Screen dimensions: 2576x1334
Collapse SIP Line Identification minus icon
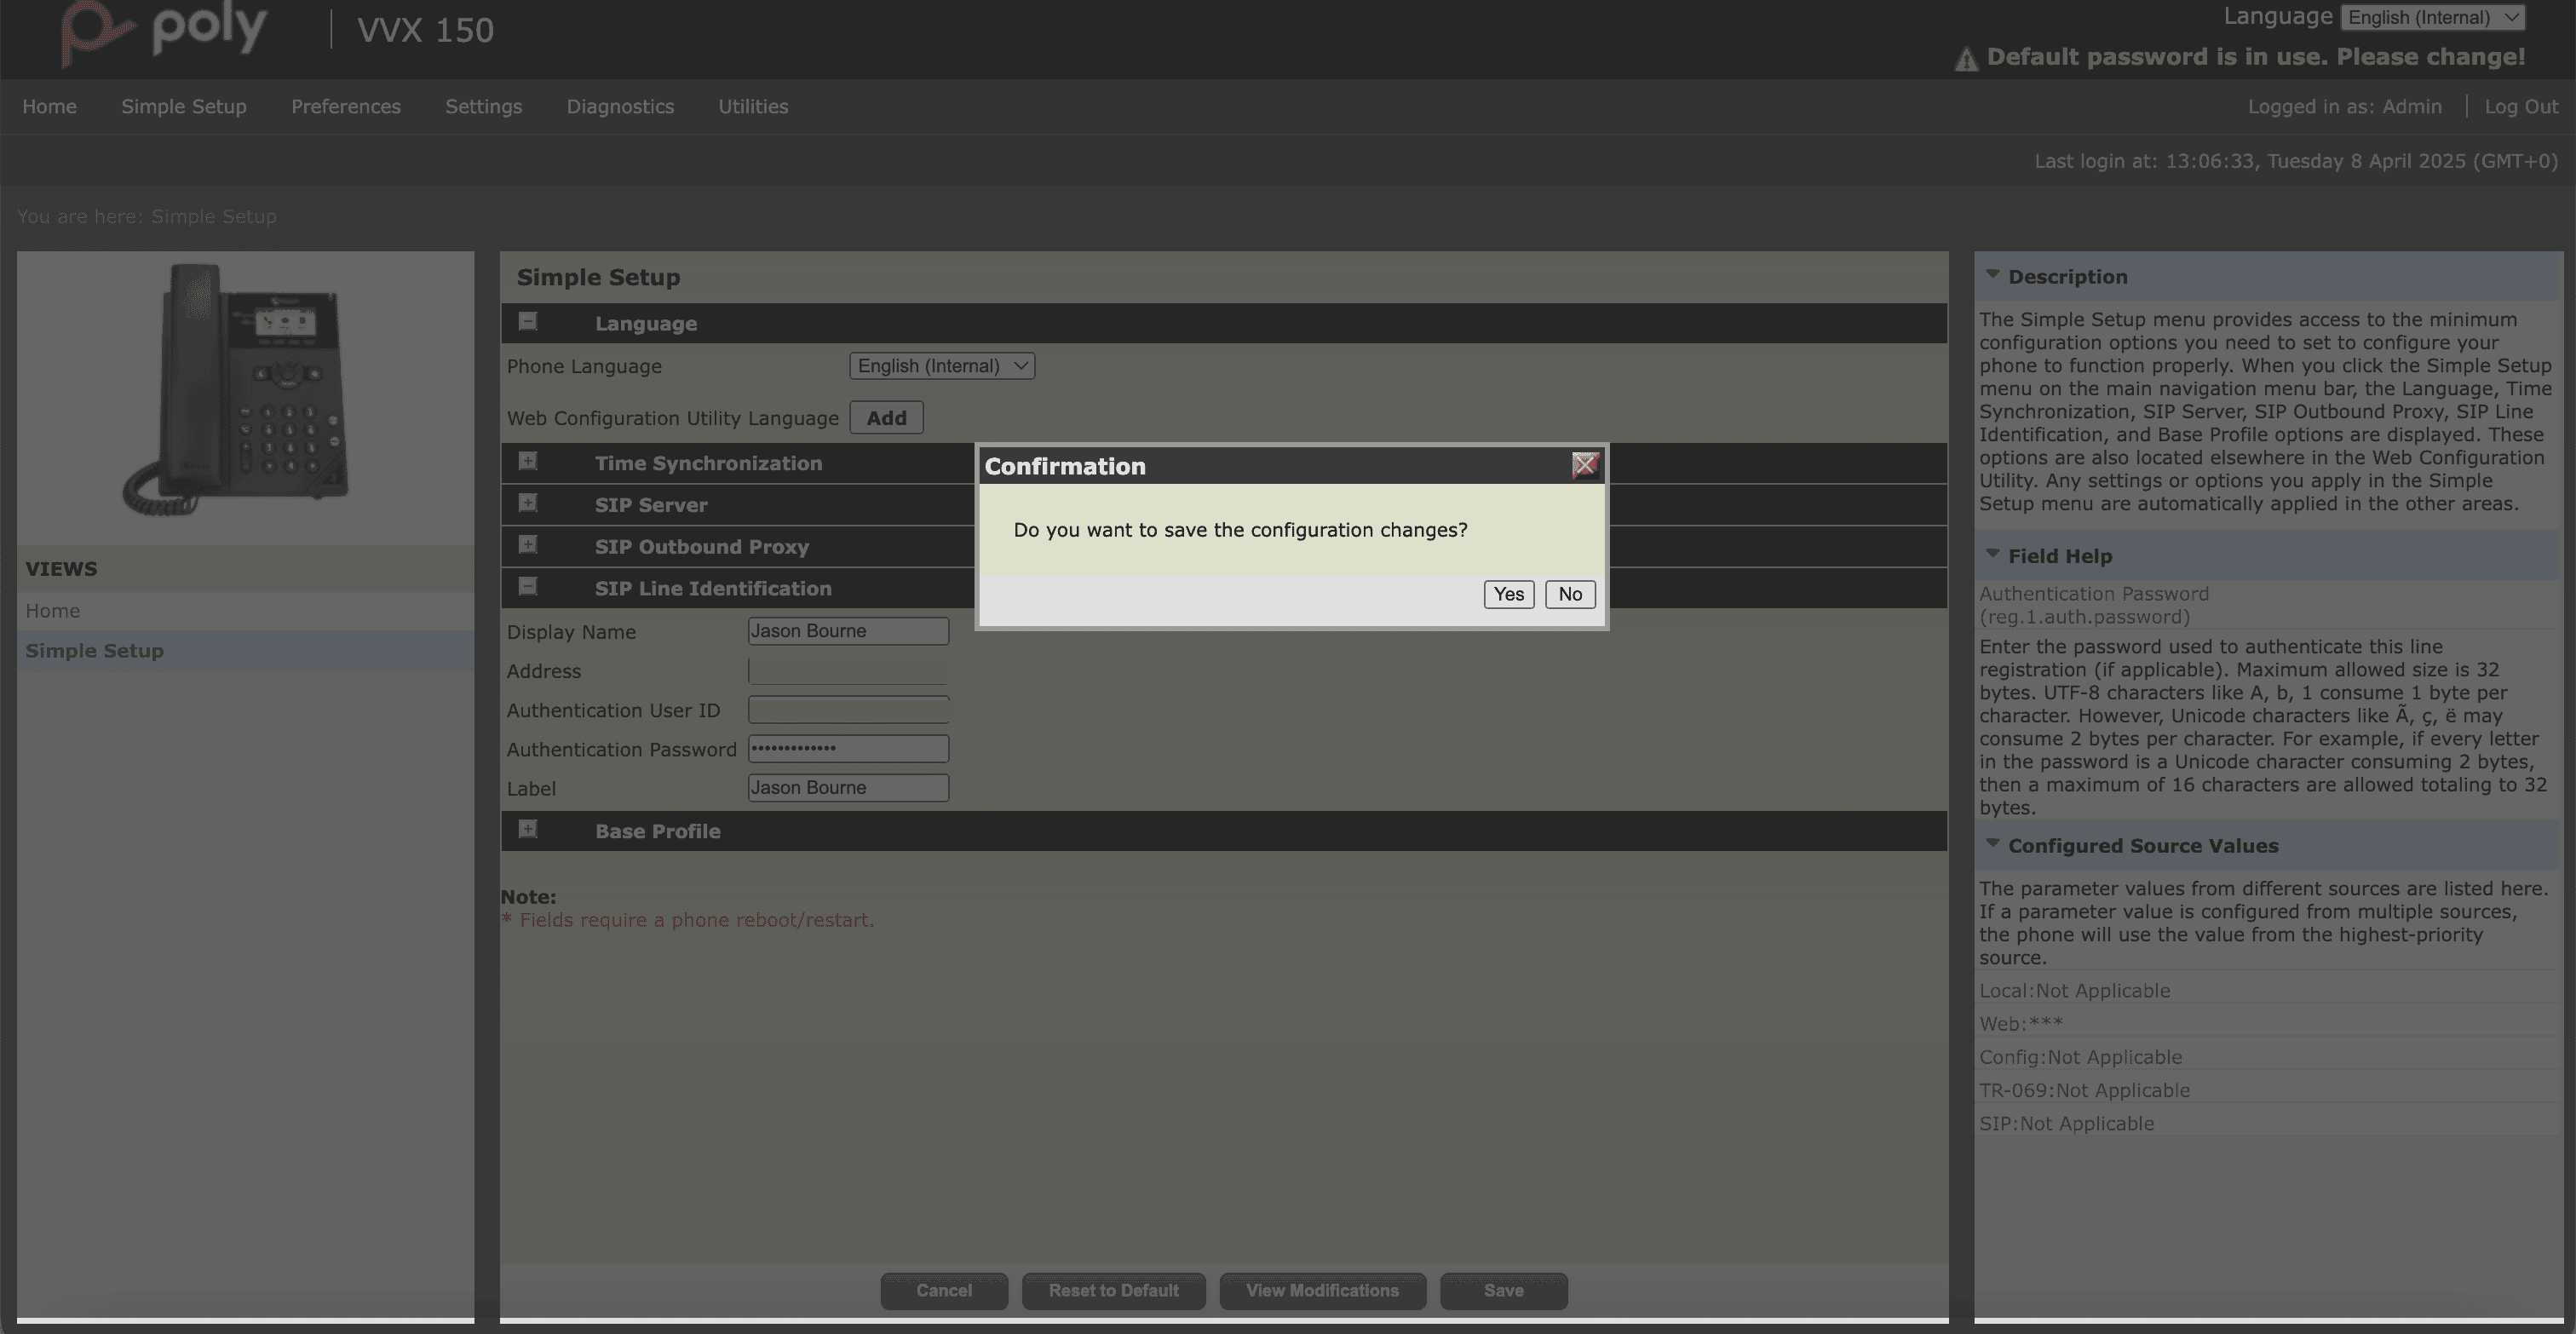pyautogui.click(x=528, y=587)
